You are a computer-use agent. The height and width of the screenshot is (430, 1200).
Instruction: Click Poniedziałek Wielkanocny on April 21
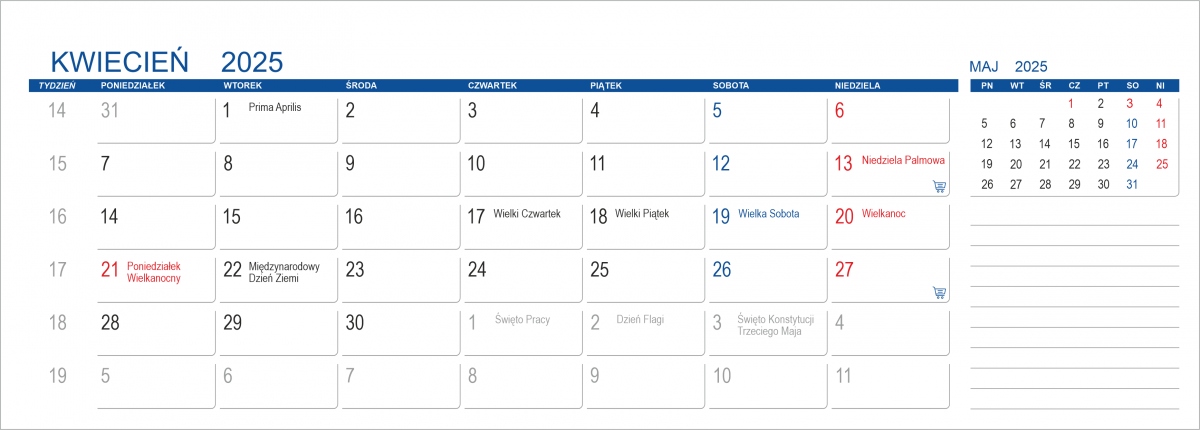pyautogui.click(x=154, y=272)
